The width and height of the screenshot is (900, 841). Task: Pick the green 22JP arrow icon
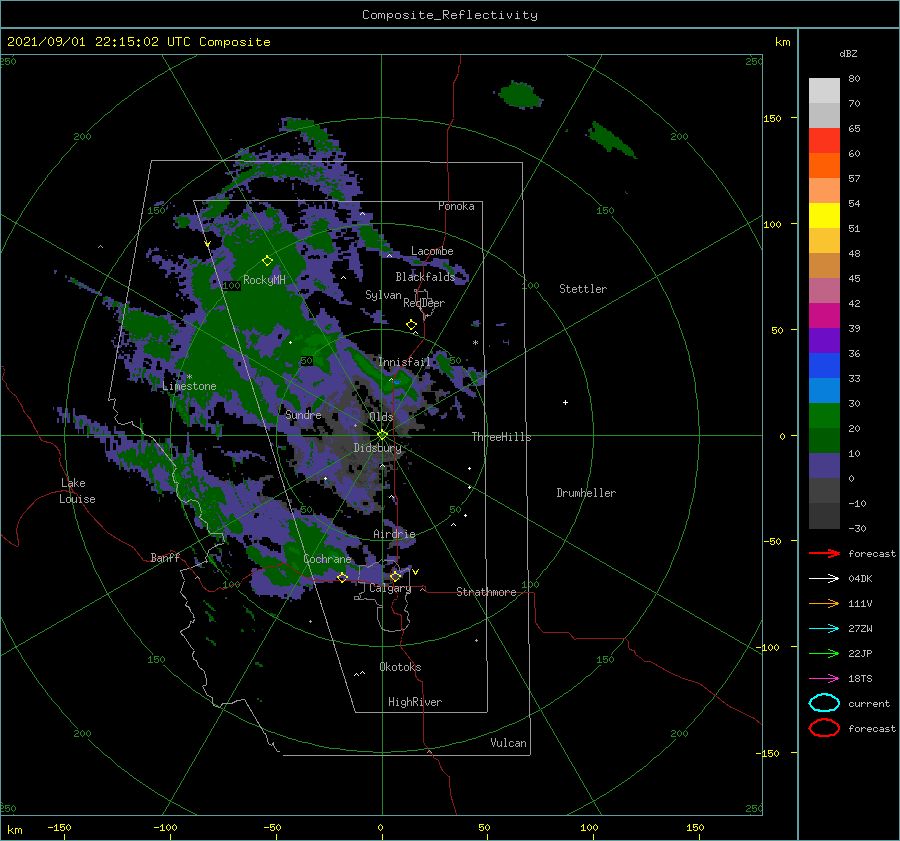[824, 653]
